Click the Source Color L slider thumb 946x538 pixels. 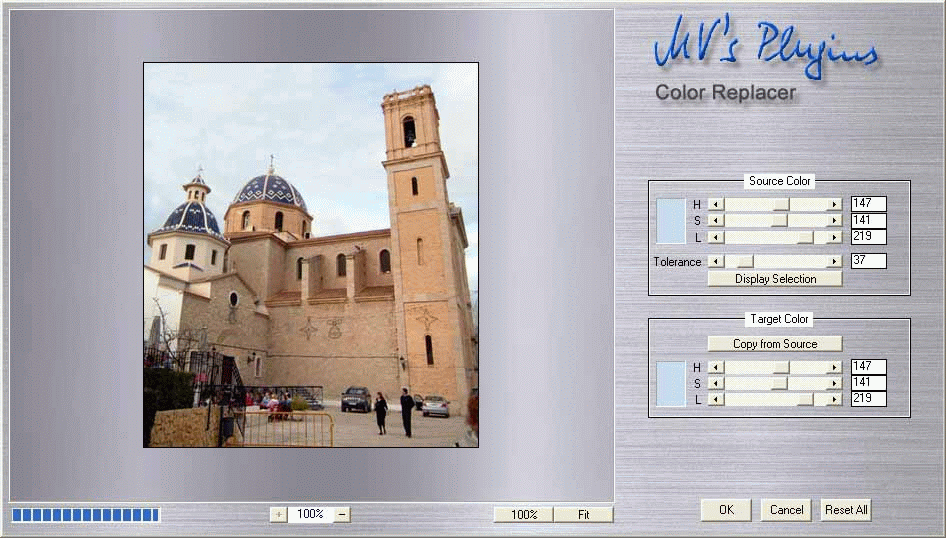(805, 238)
